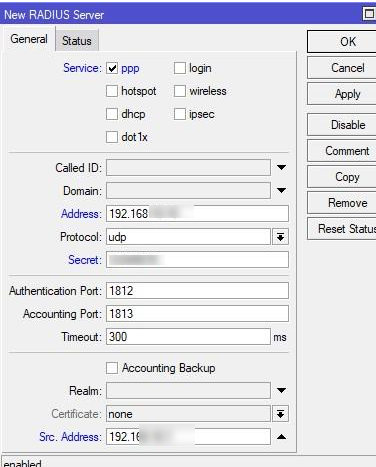
Task: Click the Comment button
Action: tap(342, 151)
